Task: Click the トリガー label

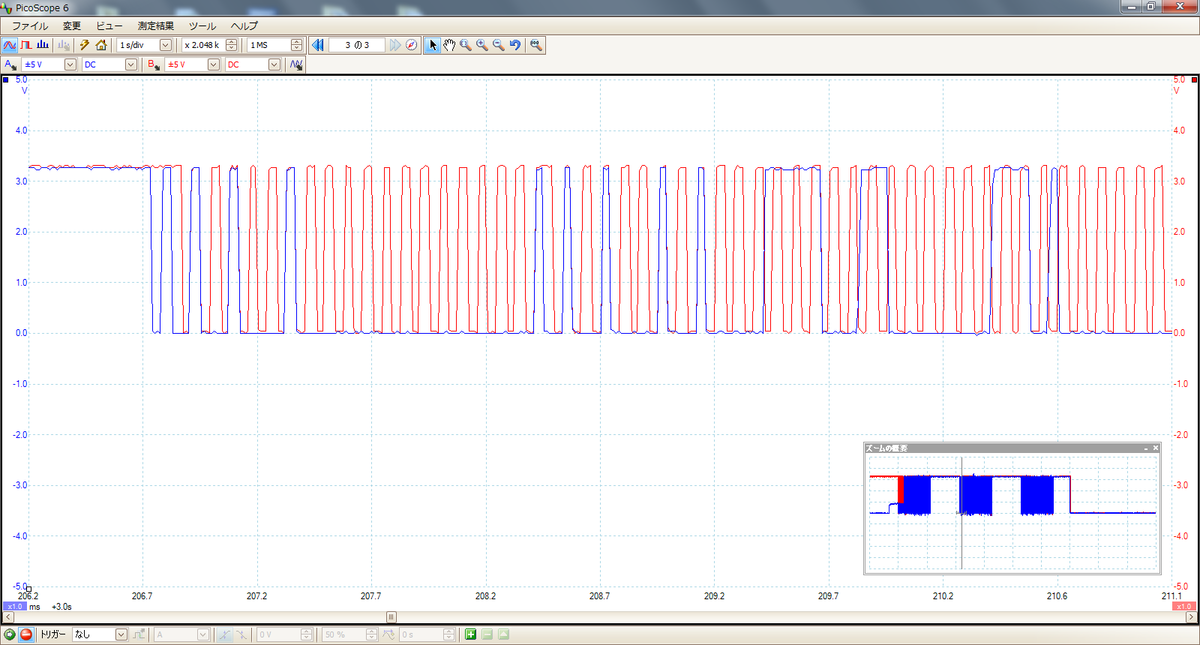Action: tap(53, 634)
